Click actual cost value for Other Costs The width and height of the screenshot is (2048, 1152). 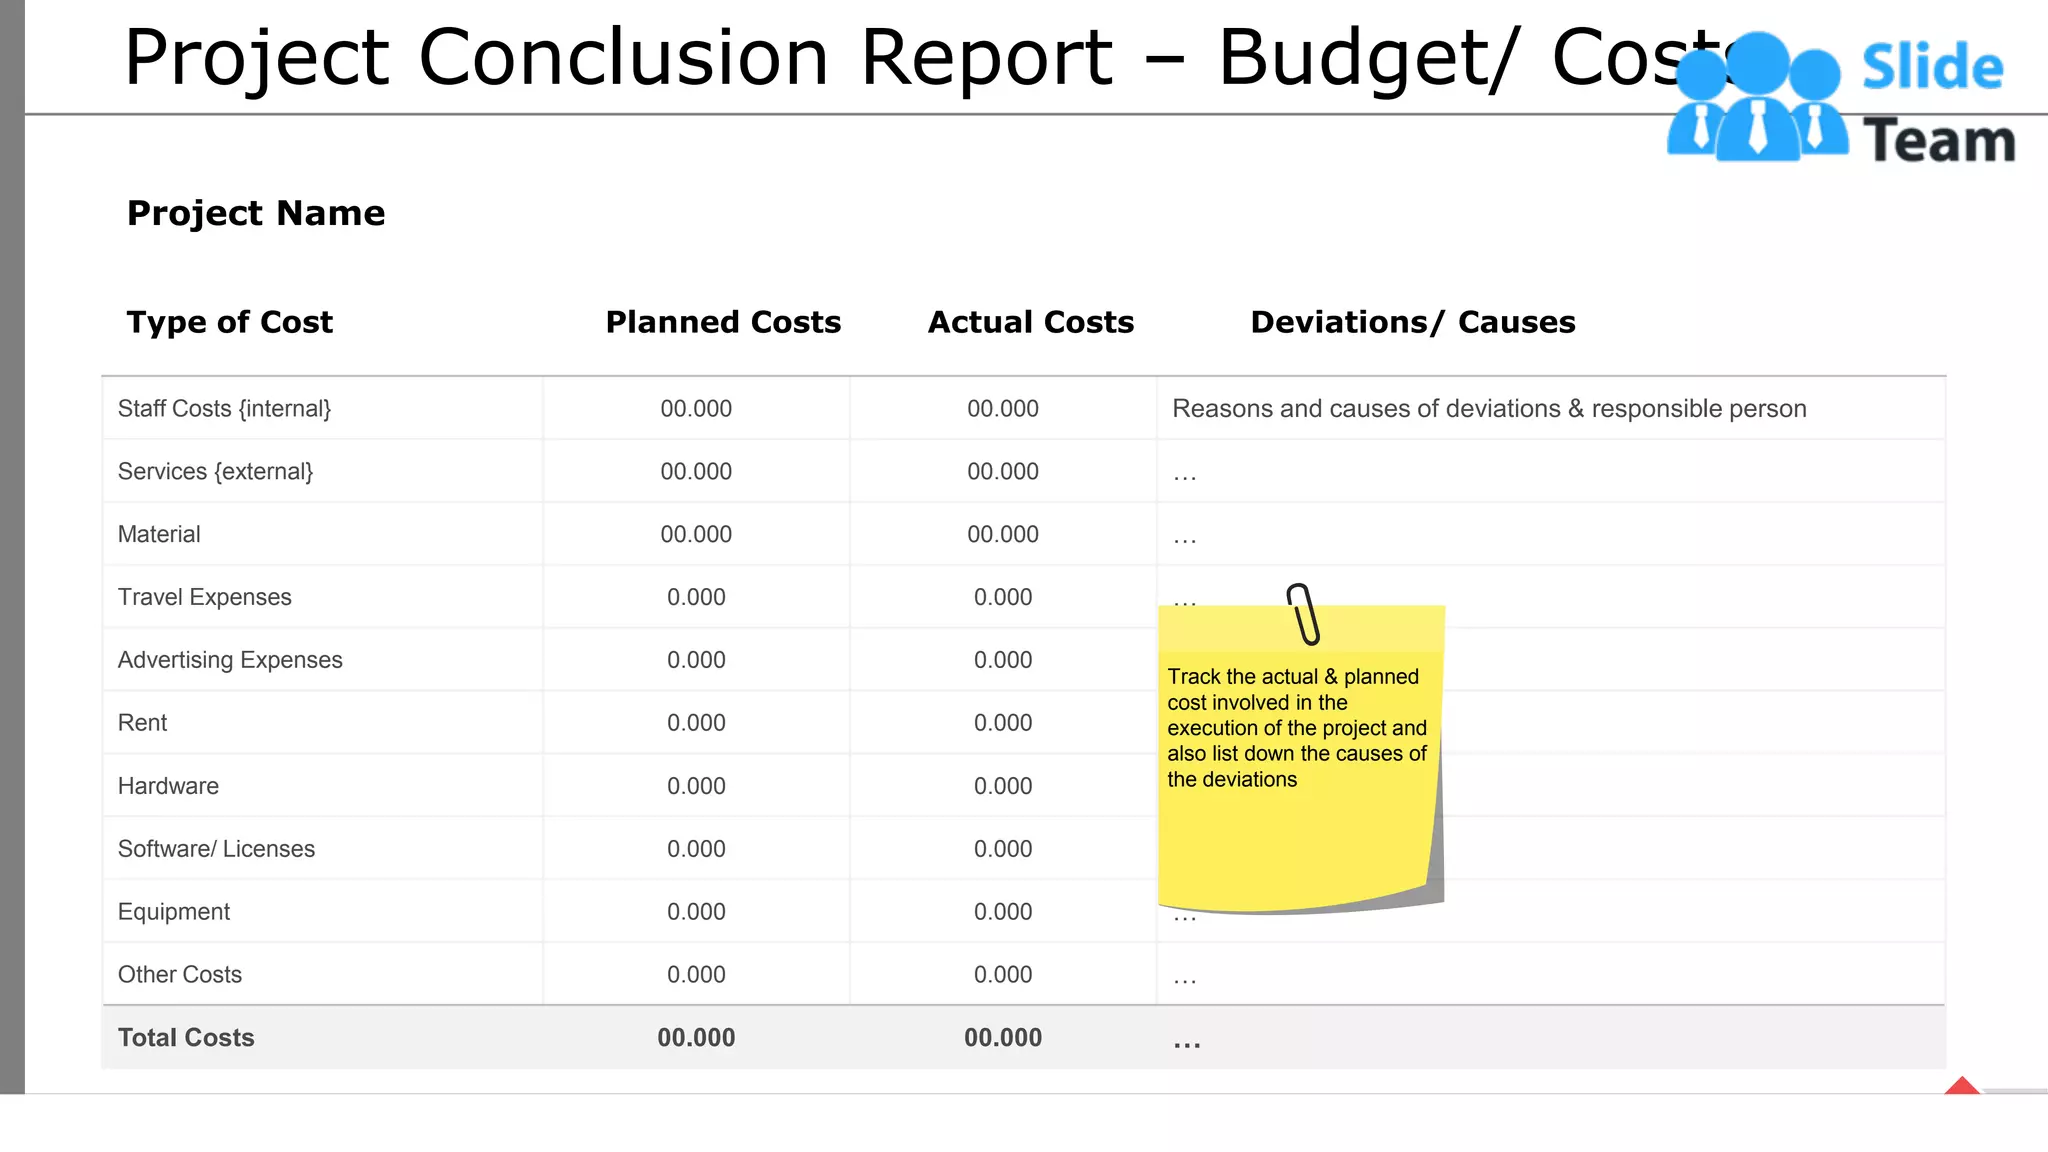[x=1003, y=975]
